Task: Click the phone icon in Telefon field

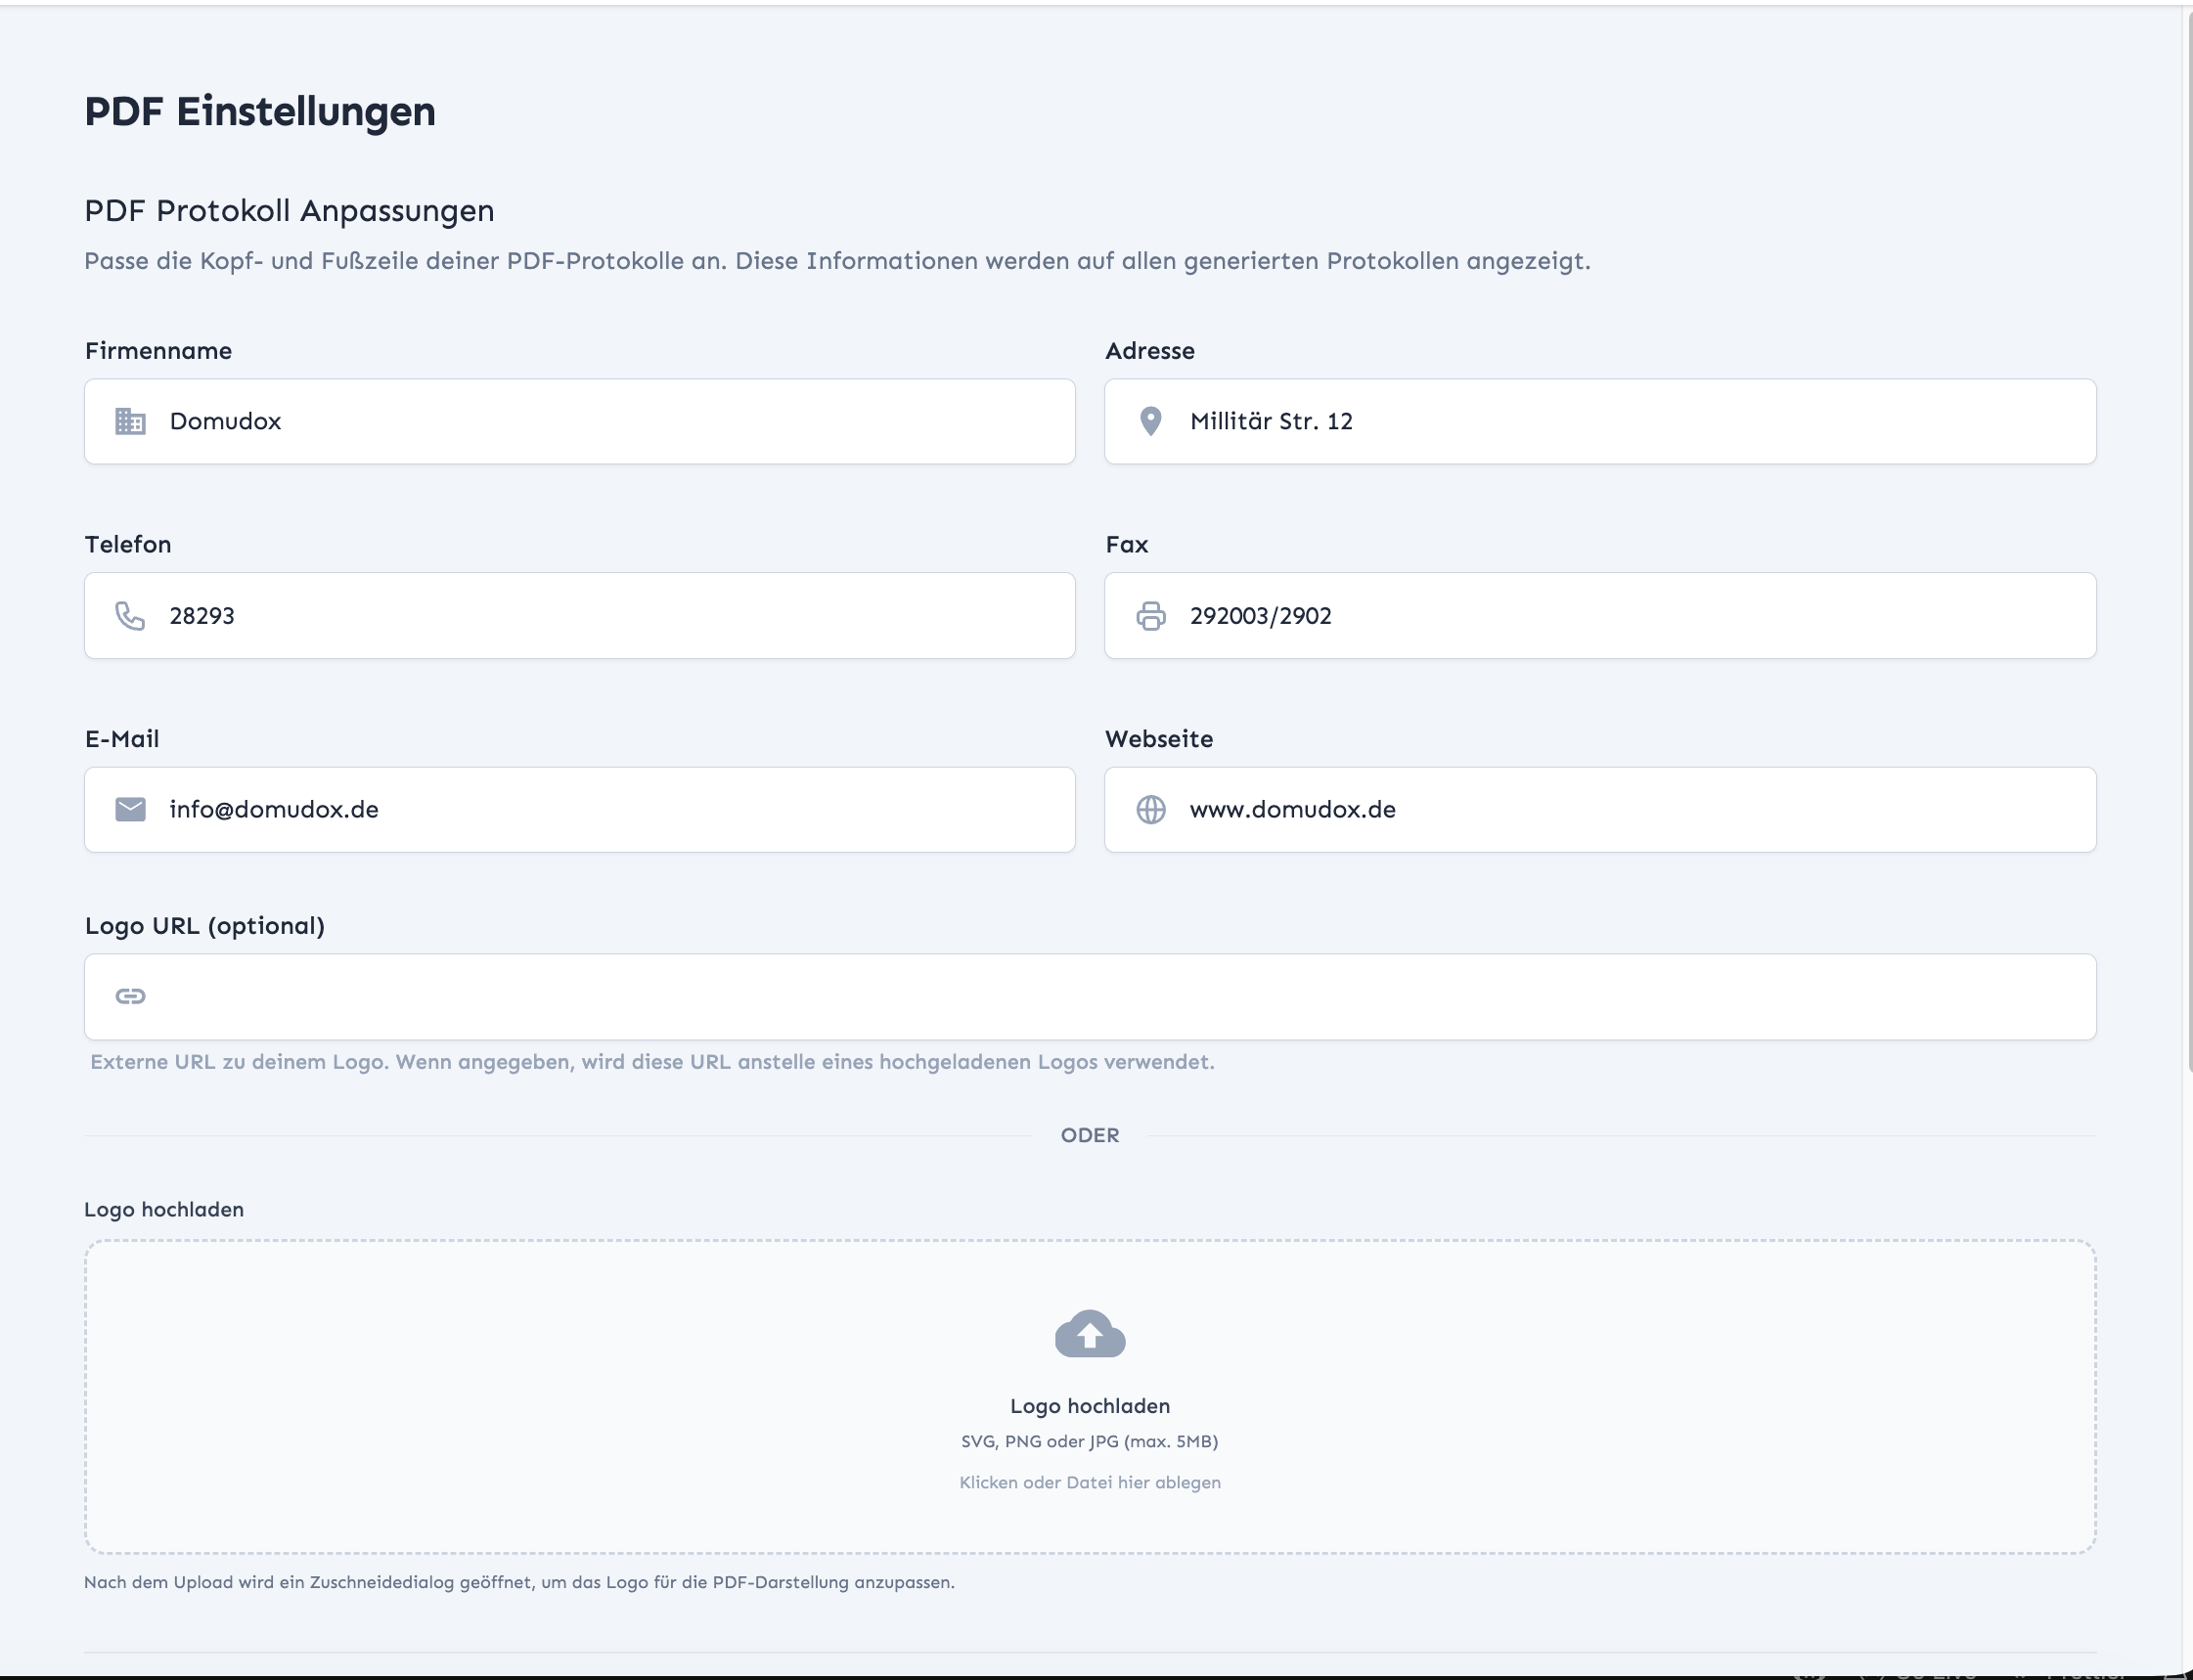Action: (130, 615)
